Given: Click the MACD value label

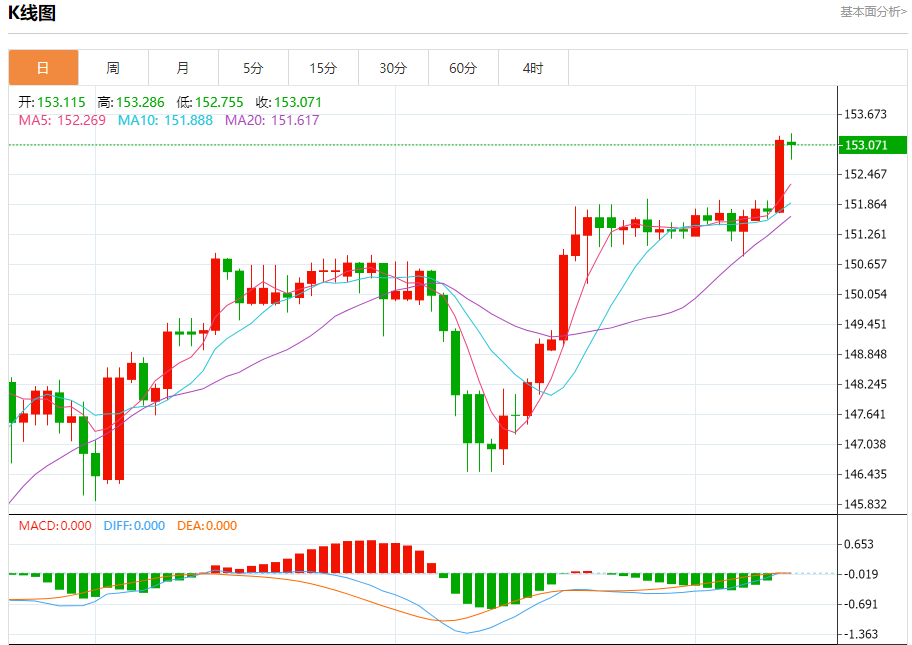Looking at the screenshot, I should [x=55, y=526].
